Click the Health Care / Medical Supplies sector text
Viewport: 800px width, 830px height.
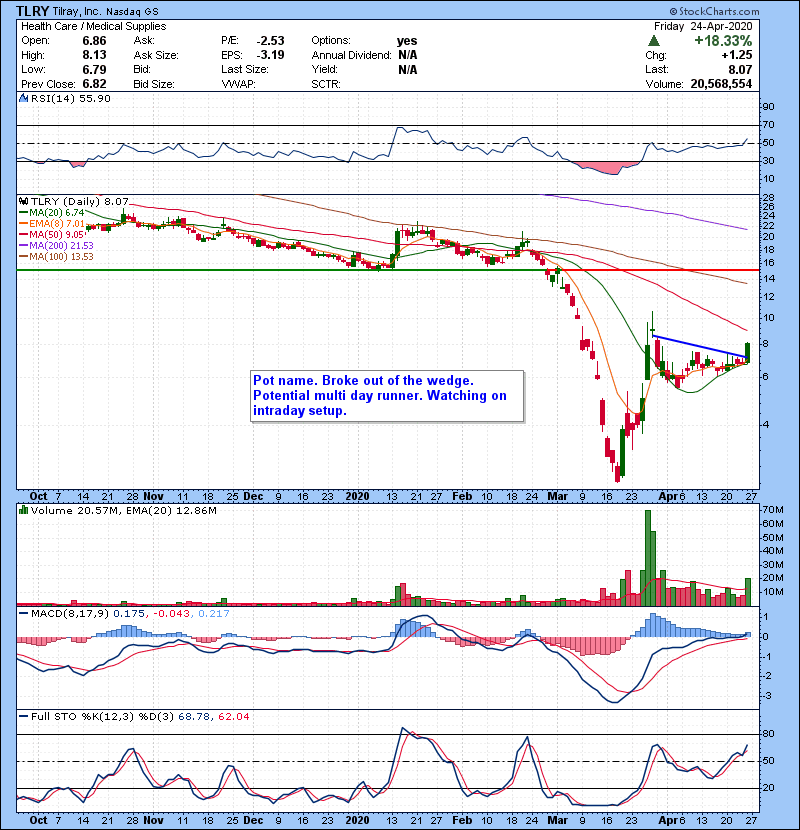[x=94, y=26]
